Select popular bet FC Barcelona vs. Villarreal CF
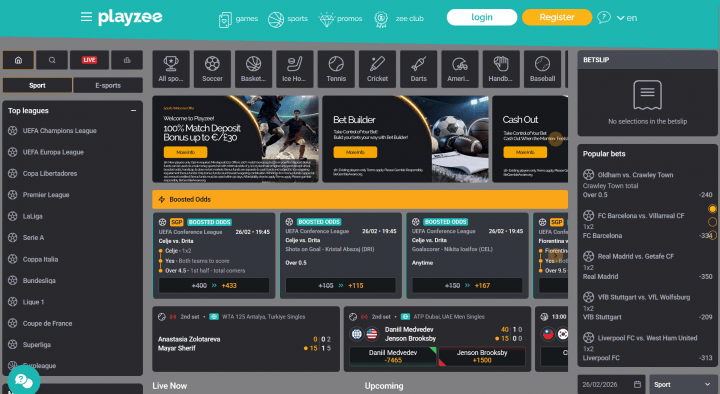The width and height of the screenshot is (720, 394). pyautogui.click(x=647, y=225)
